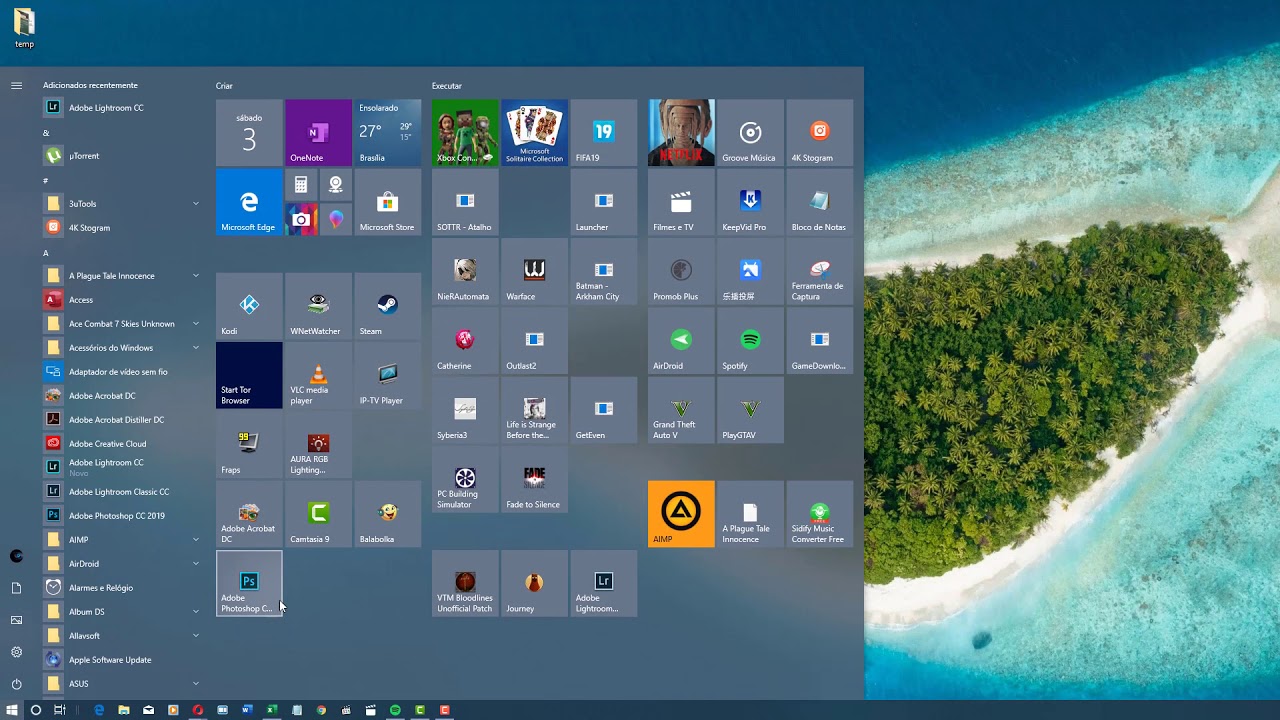Open Task View from the taskbar

tap(60, 710)
